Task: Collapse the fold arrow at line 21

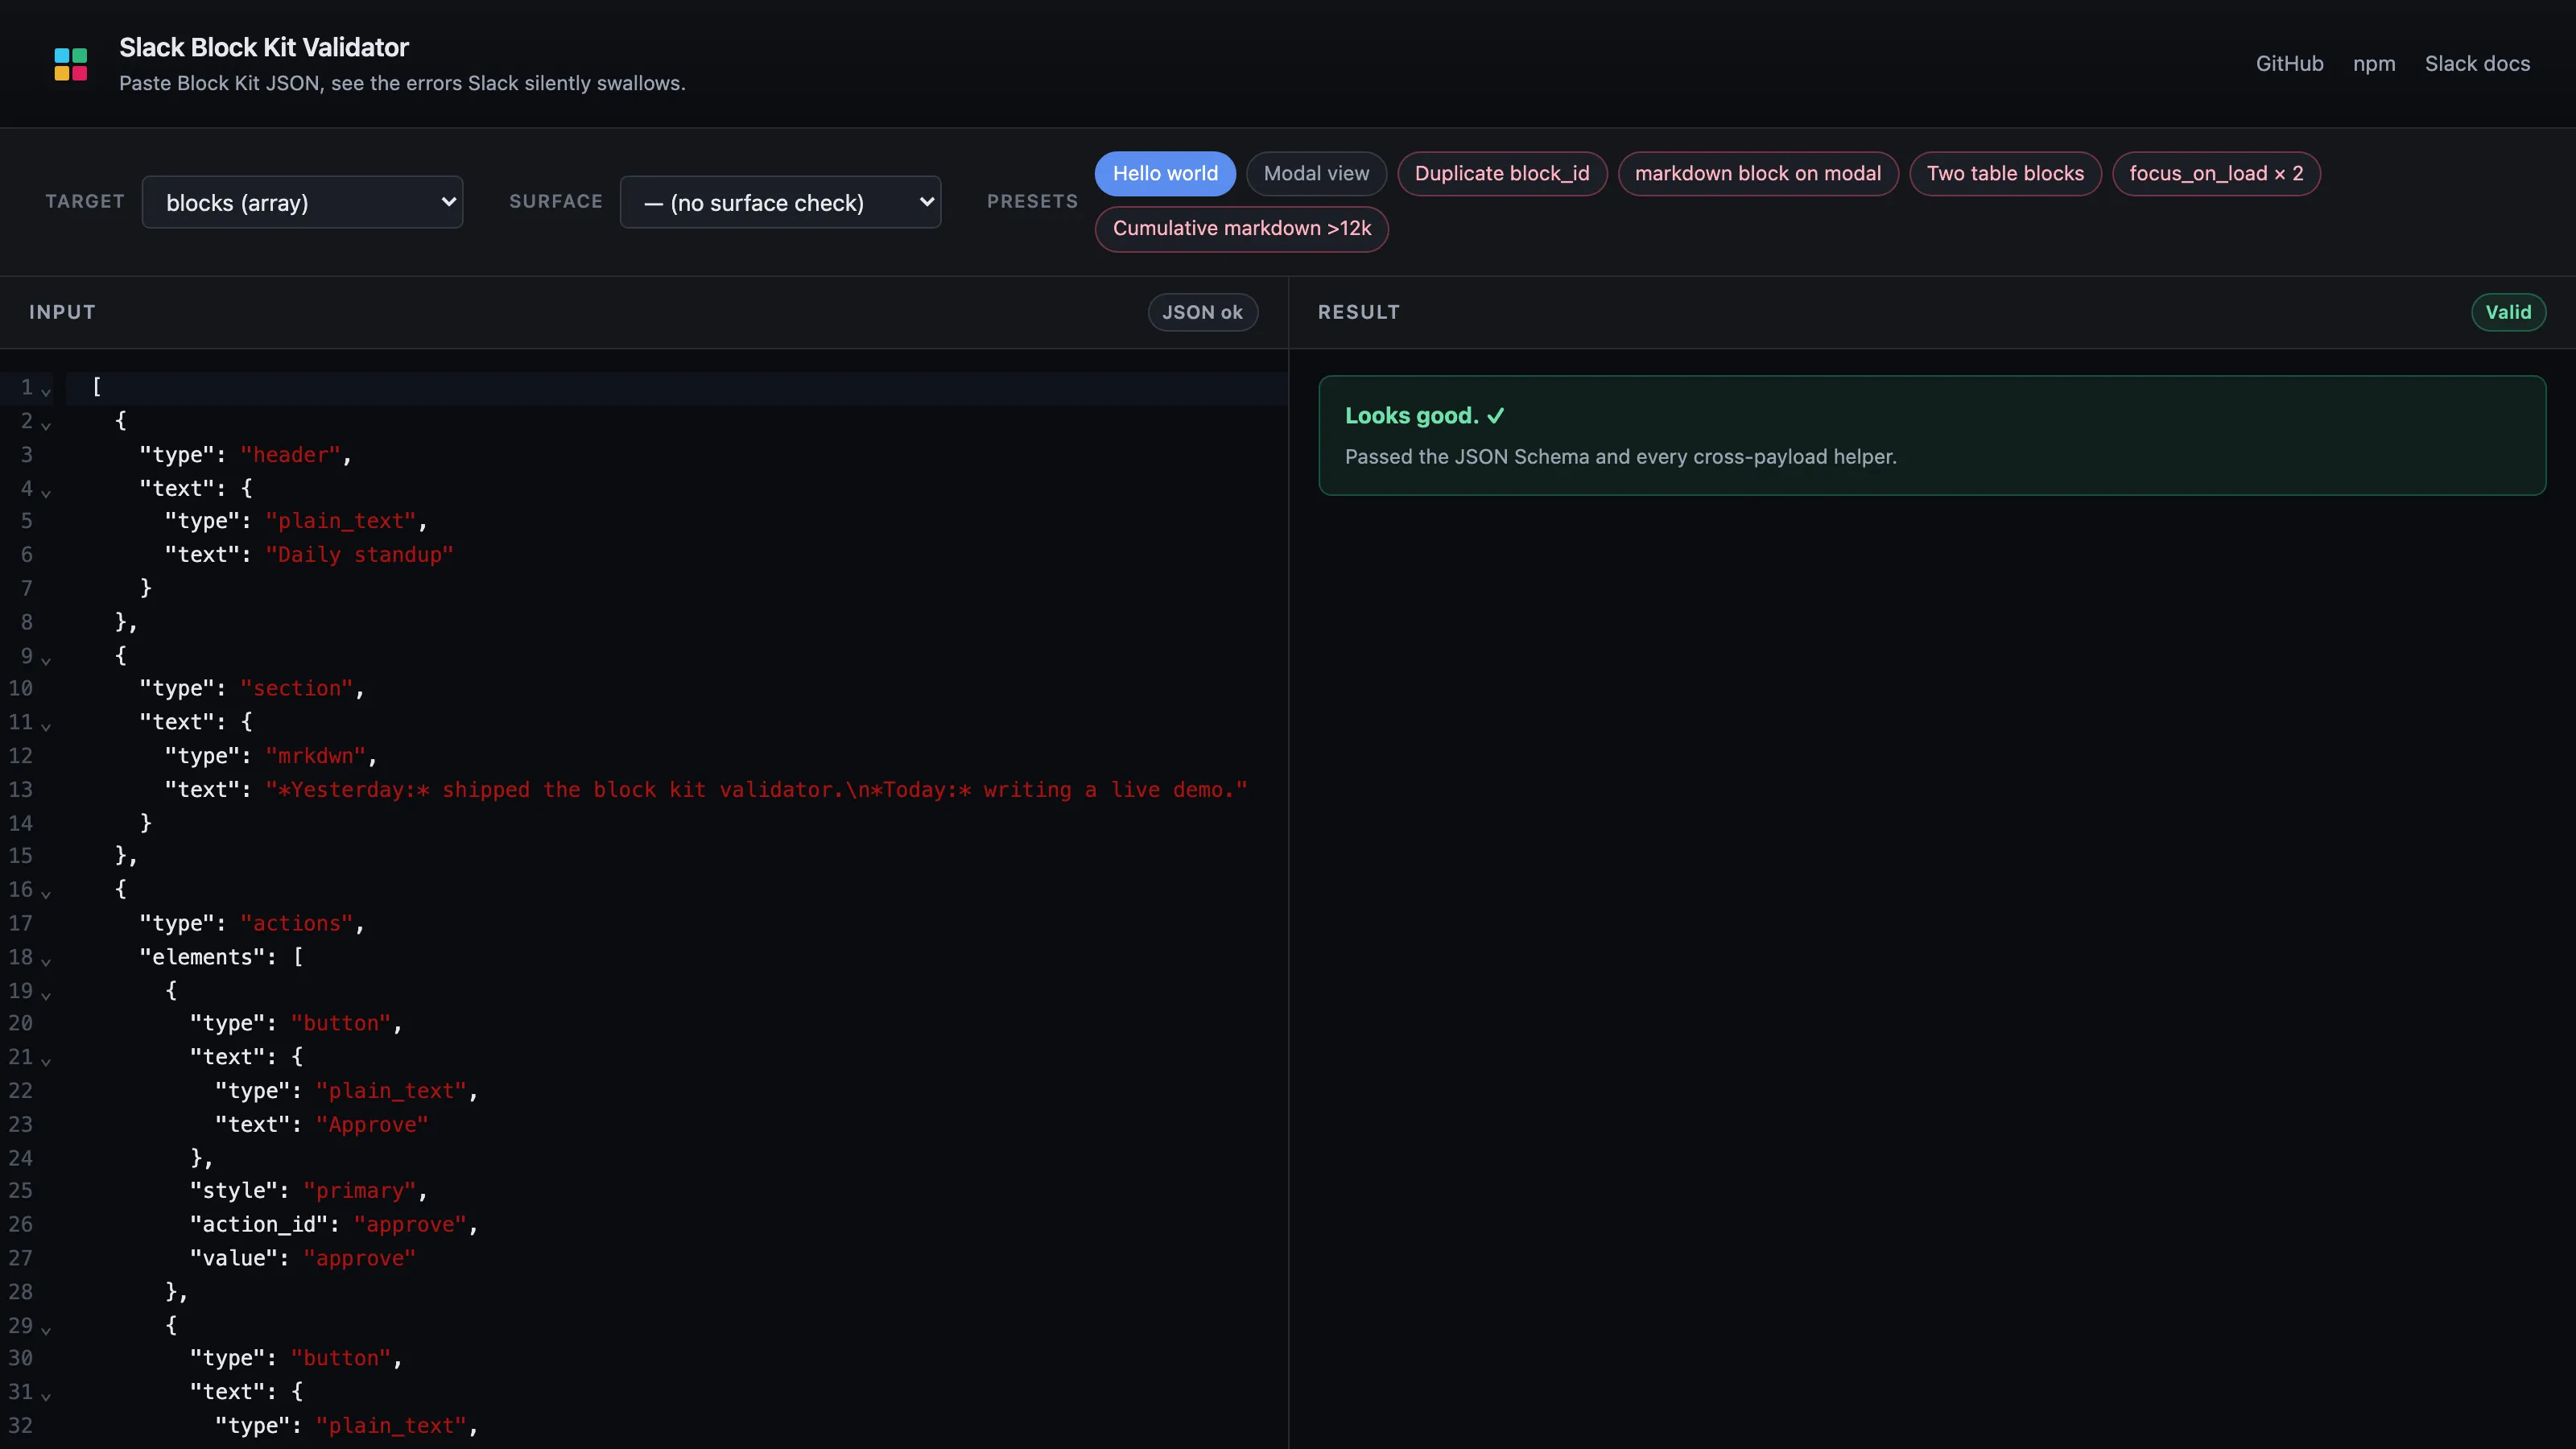Action: coord(46,1061)
